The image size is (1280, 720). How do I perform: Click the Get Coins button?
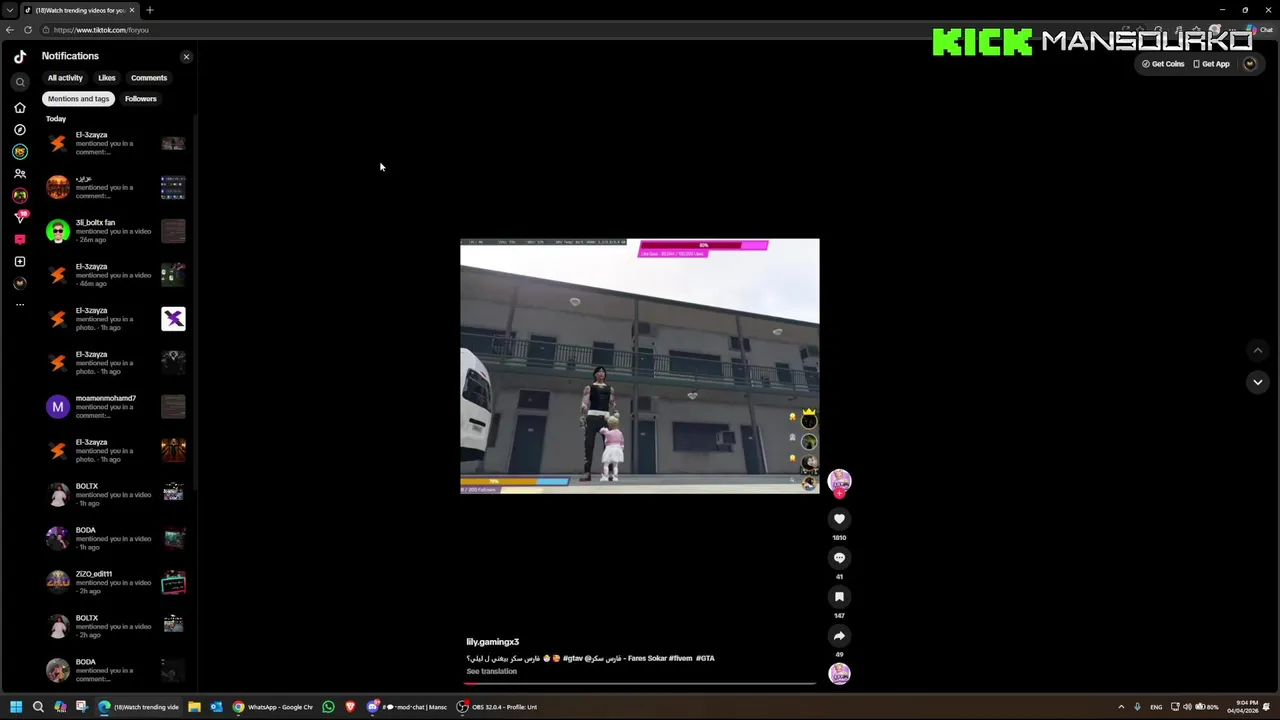click(x=1163, y=64)
